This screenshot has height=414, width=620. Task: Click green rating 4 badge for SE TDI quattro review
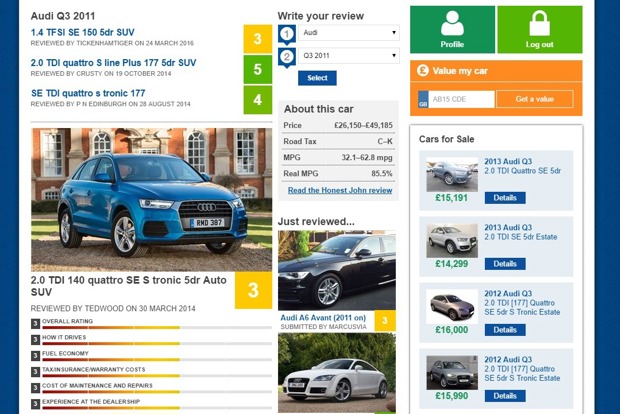click(257, 100)
